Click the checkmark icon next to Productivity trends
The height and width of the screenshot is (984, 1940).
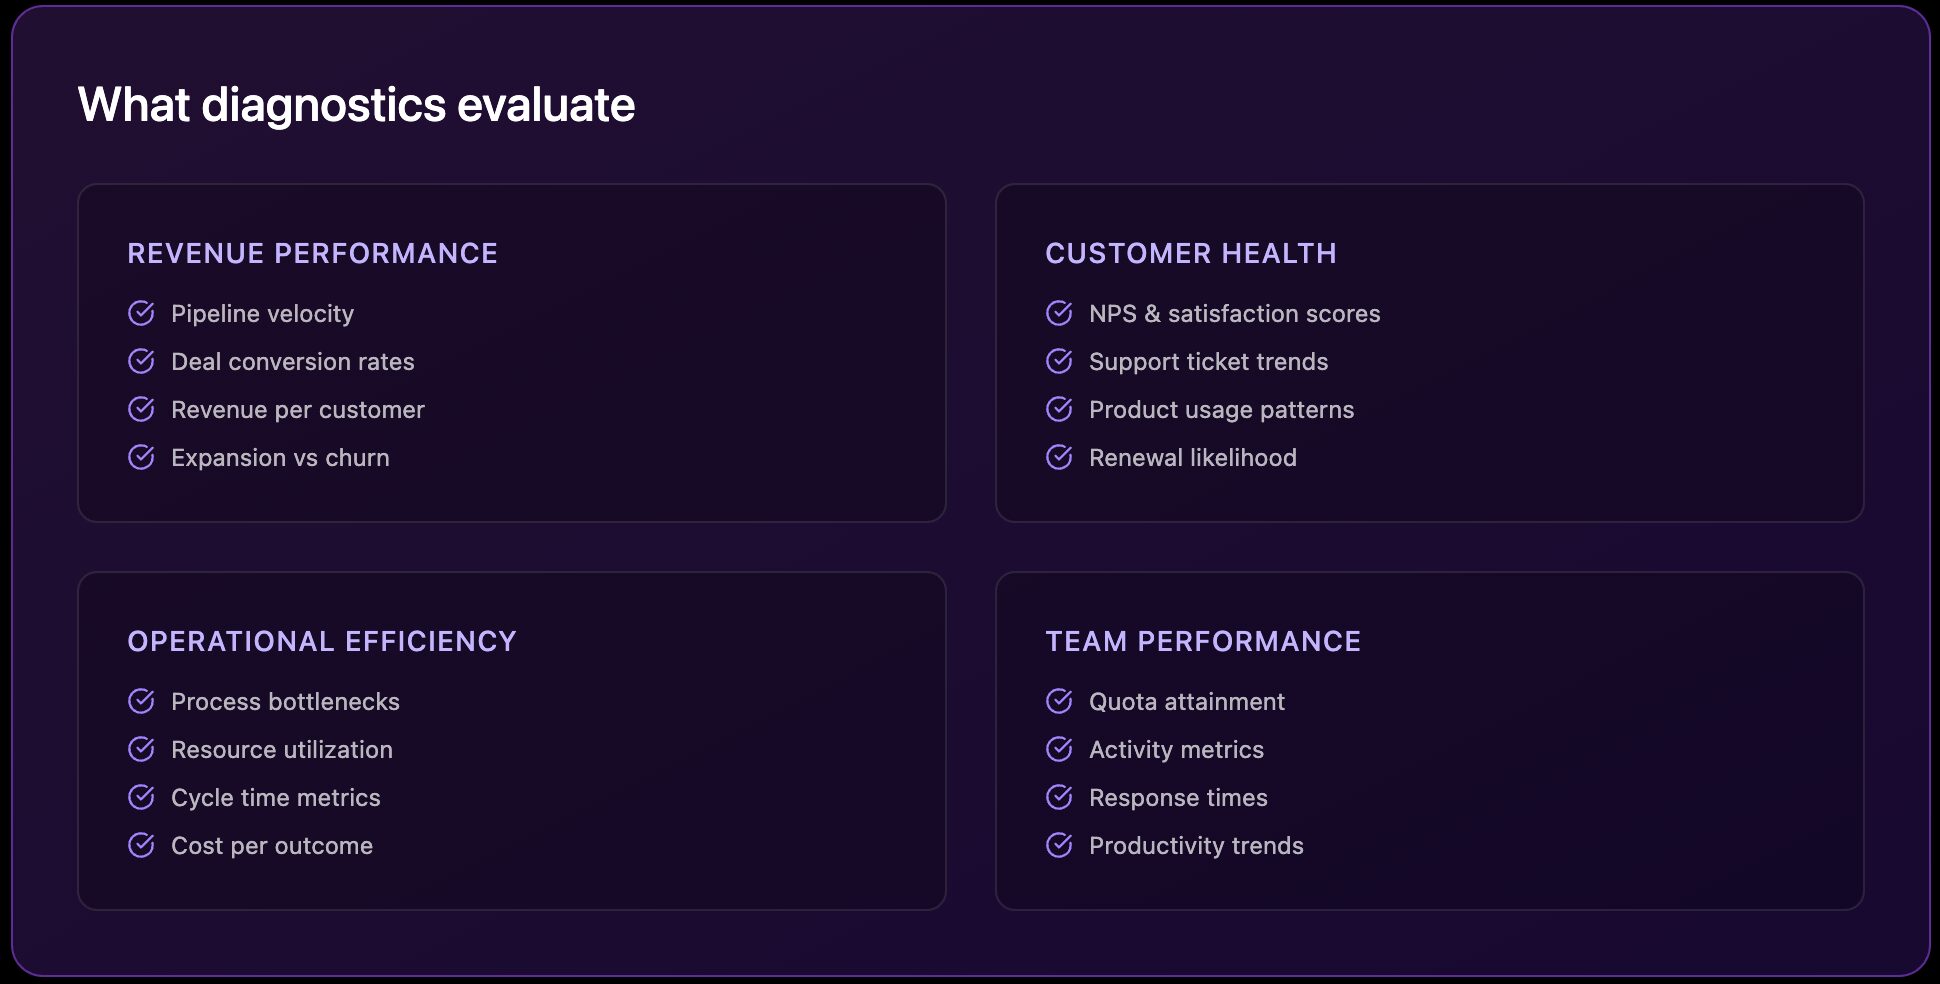[x=1059, y=845]
